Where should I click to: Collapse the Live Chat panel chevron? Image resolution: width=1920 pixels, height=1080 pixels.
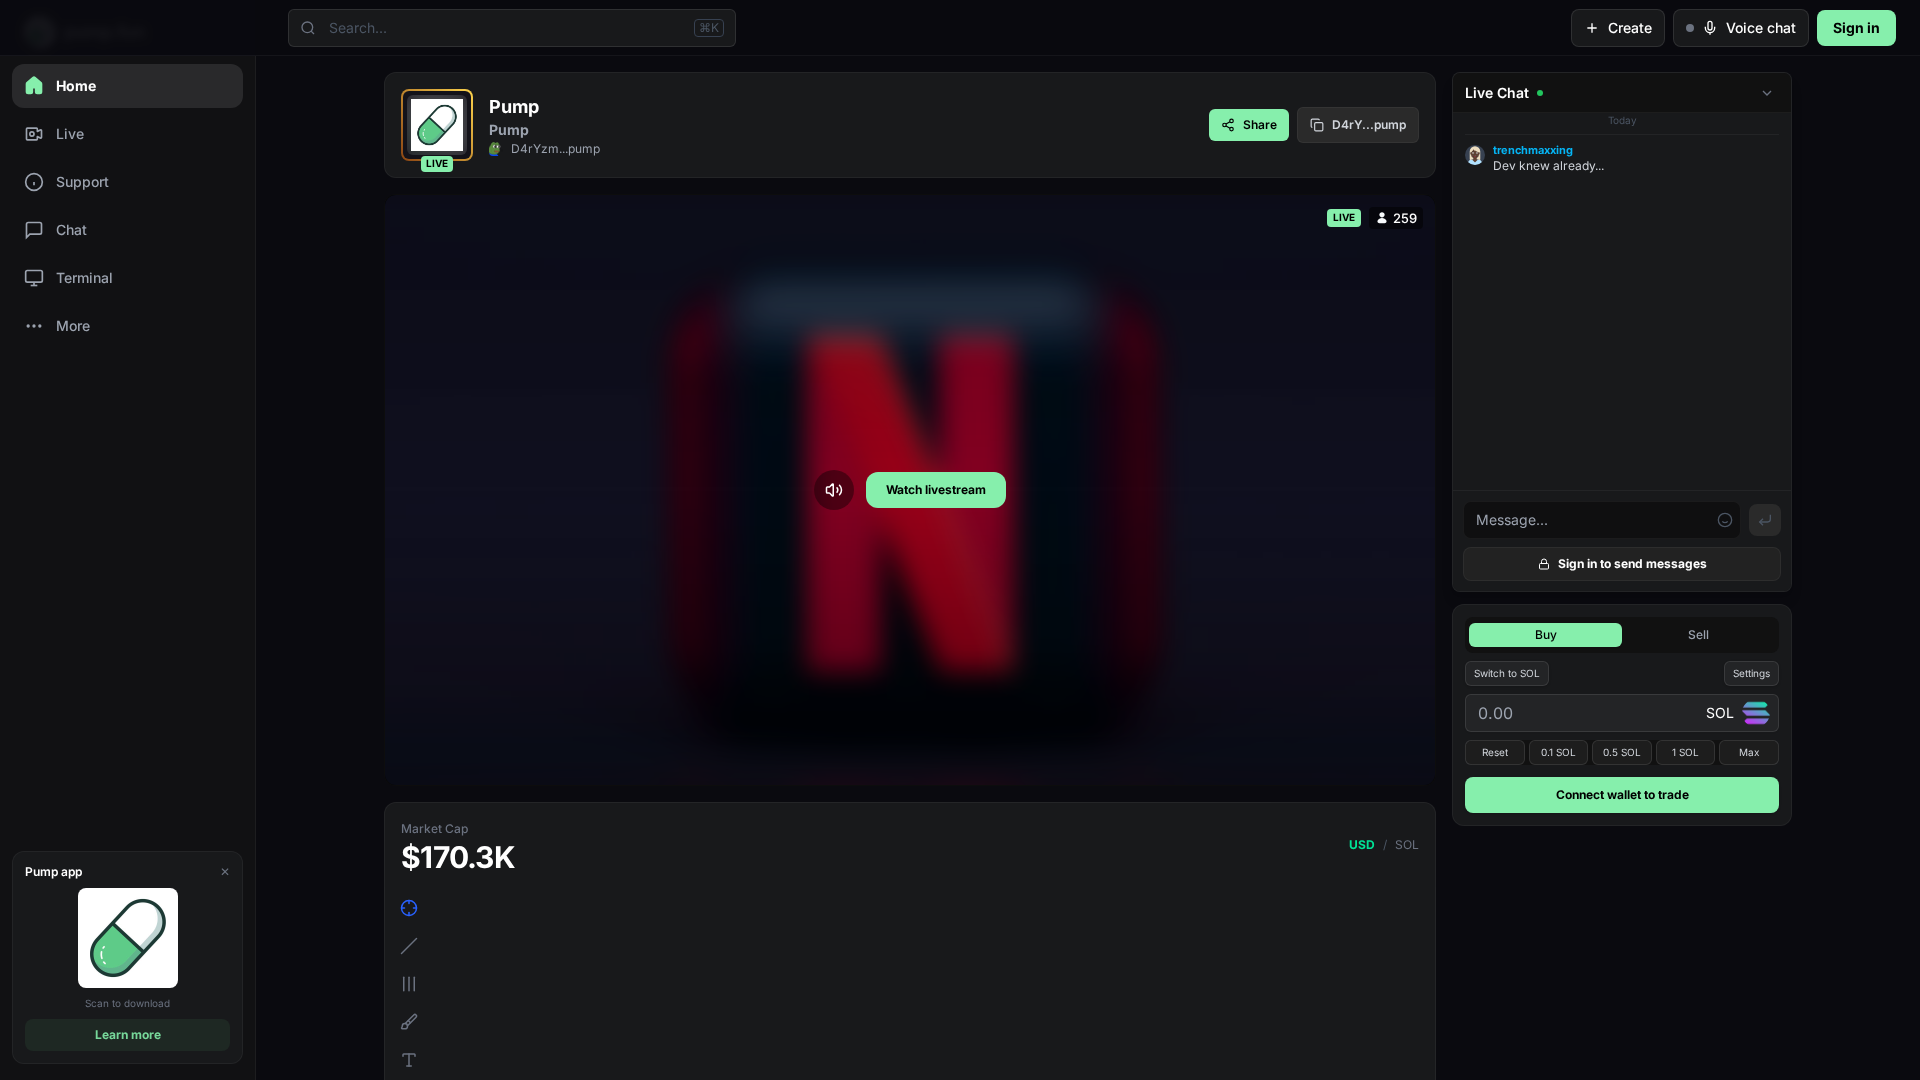(1767, 93)
